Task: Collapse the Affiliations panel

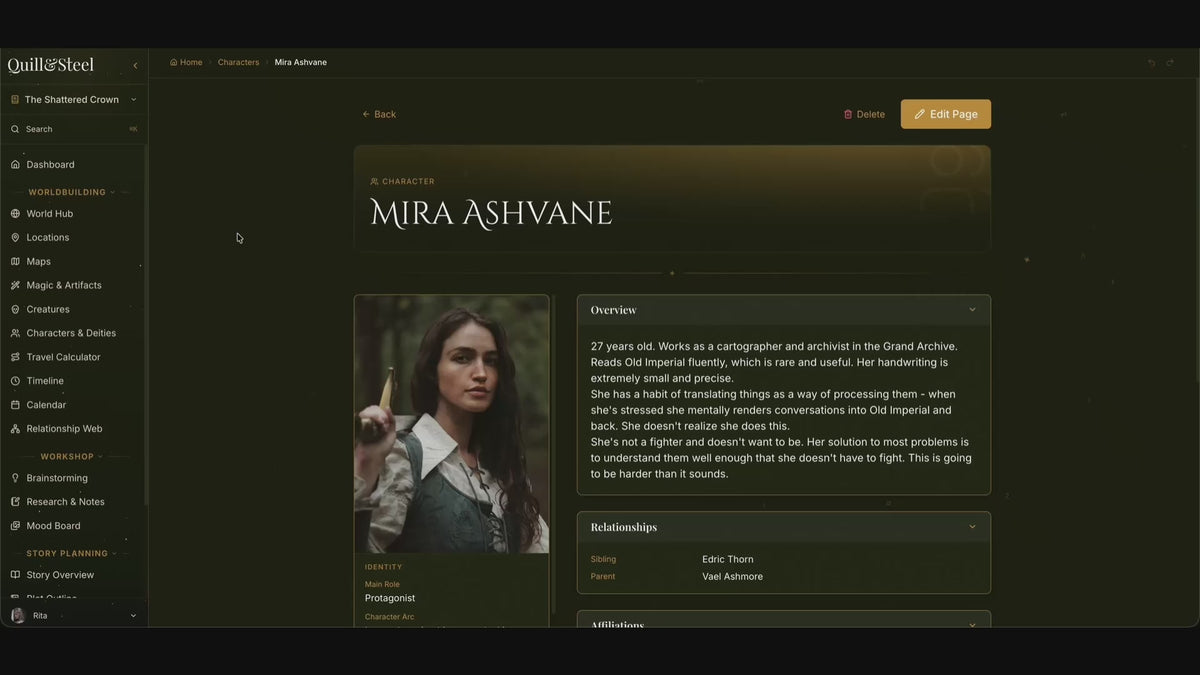Action: [972, 625]
